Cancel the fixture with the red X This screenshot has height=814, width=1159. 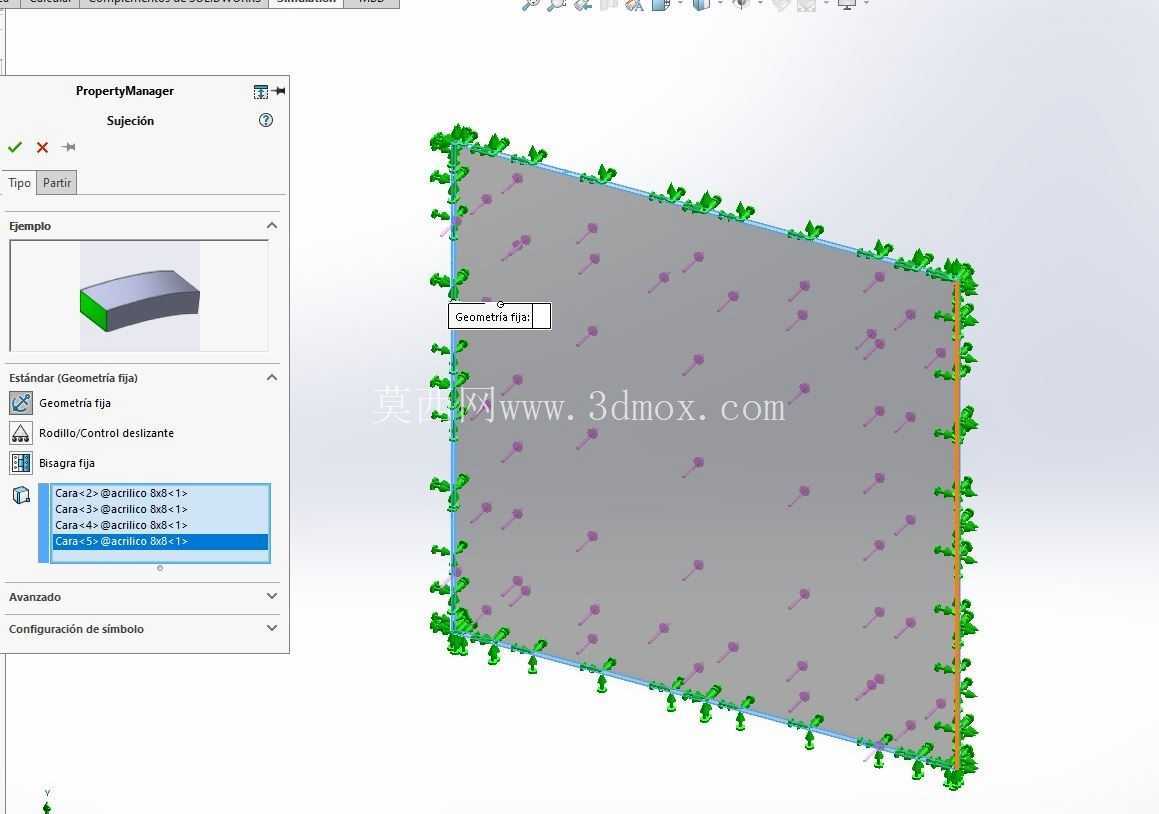click(x=42, y=147)
